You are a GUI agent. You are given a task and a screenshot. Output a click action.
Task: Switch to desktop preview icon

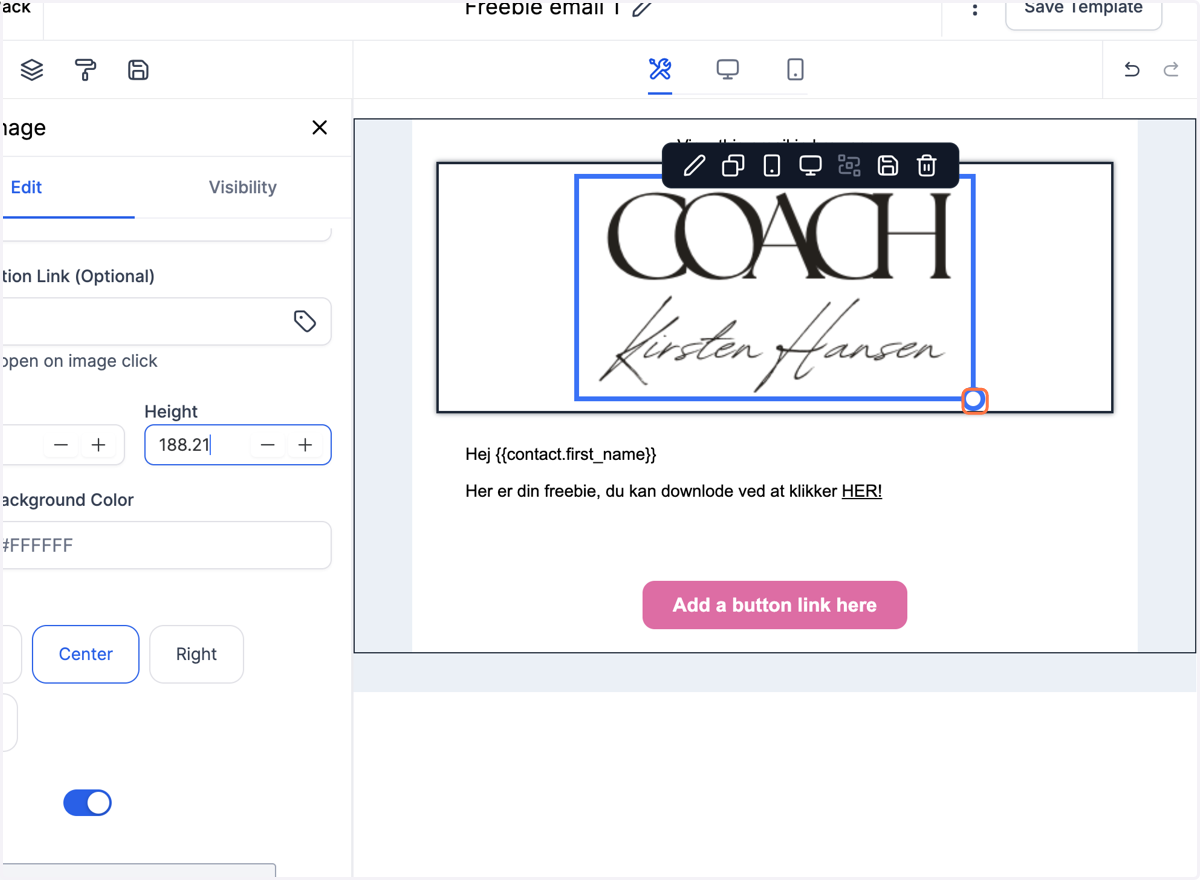pyautogui.click(x=728, y=69)
